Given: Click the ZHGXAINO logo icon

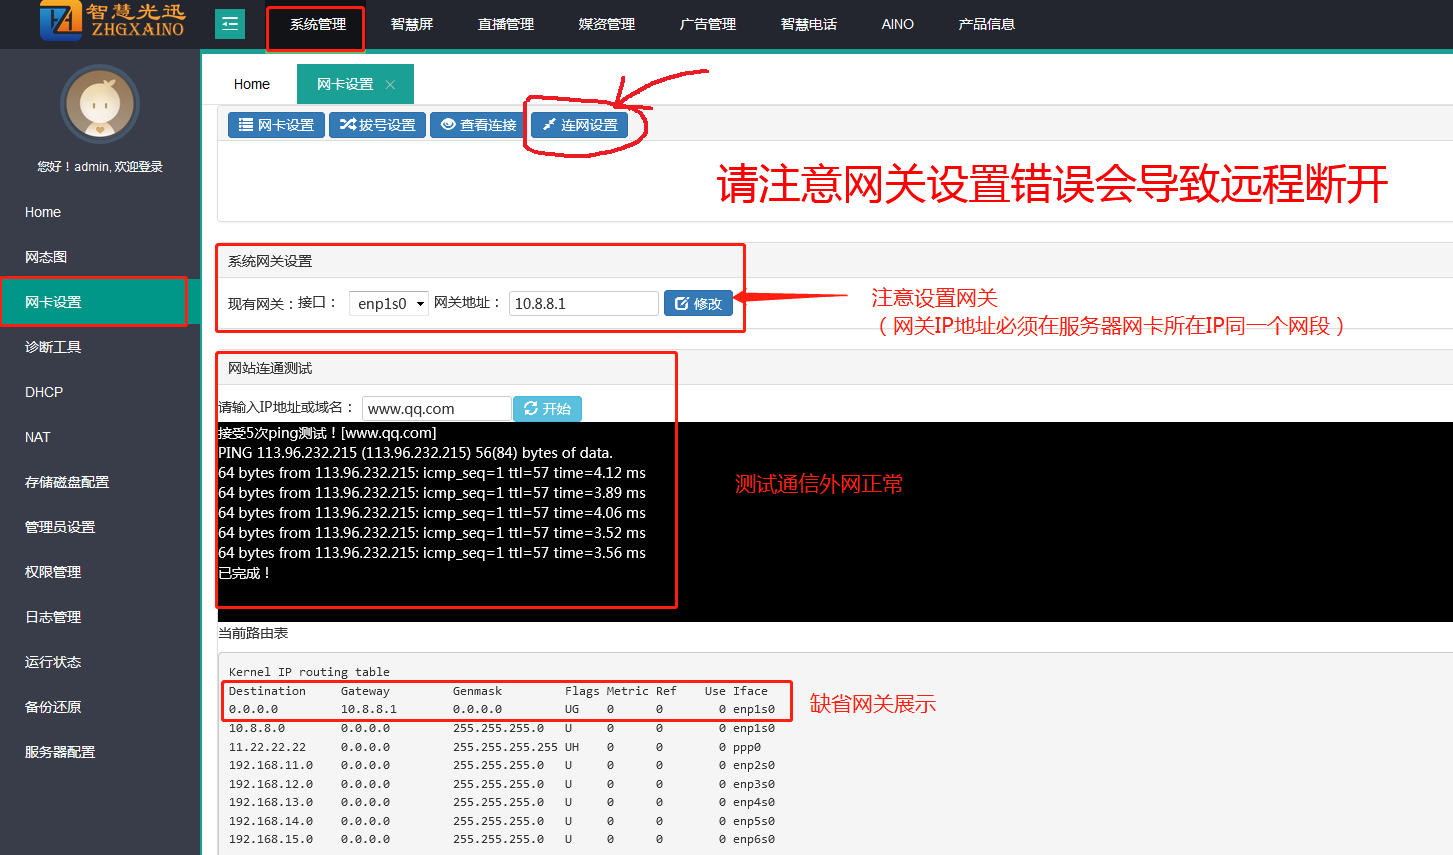Looking at the screenshot, I should pos(61,21).
